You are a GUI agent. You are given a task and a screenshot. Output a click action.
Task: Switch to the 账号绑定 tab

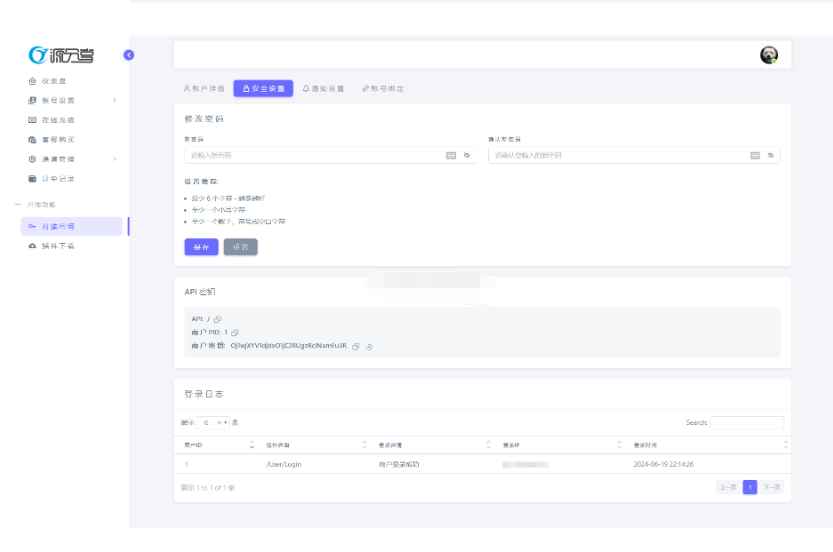pyautogui.click(x=383, y=89)
